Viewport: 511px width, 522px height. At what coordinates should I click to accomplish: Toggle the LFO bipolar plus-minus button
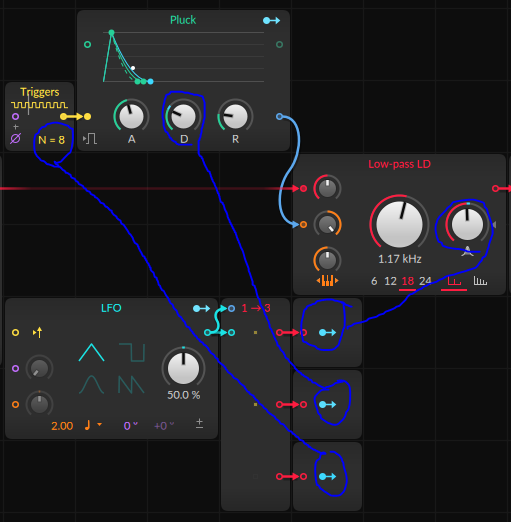(x=199, y=423)
